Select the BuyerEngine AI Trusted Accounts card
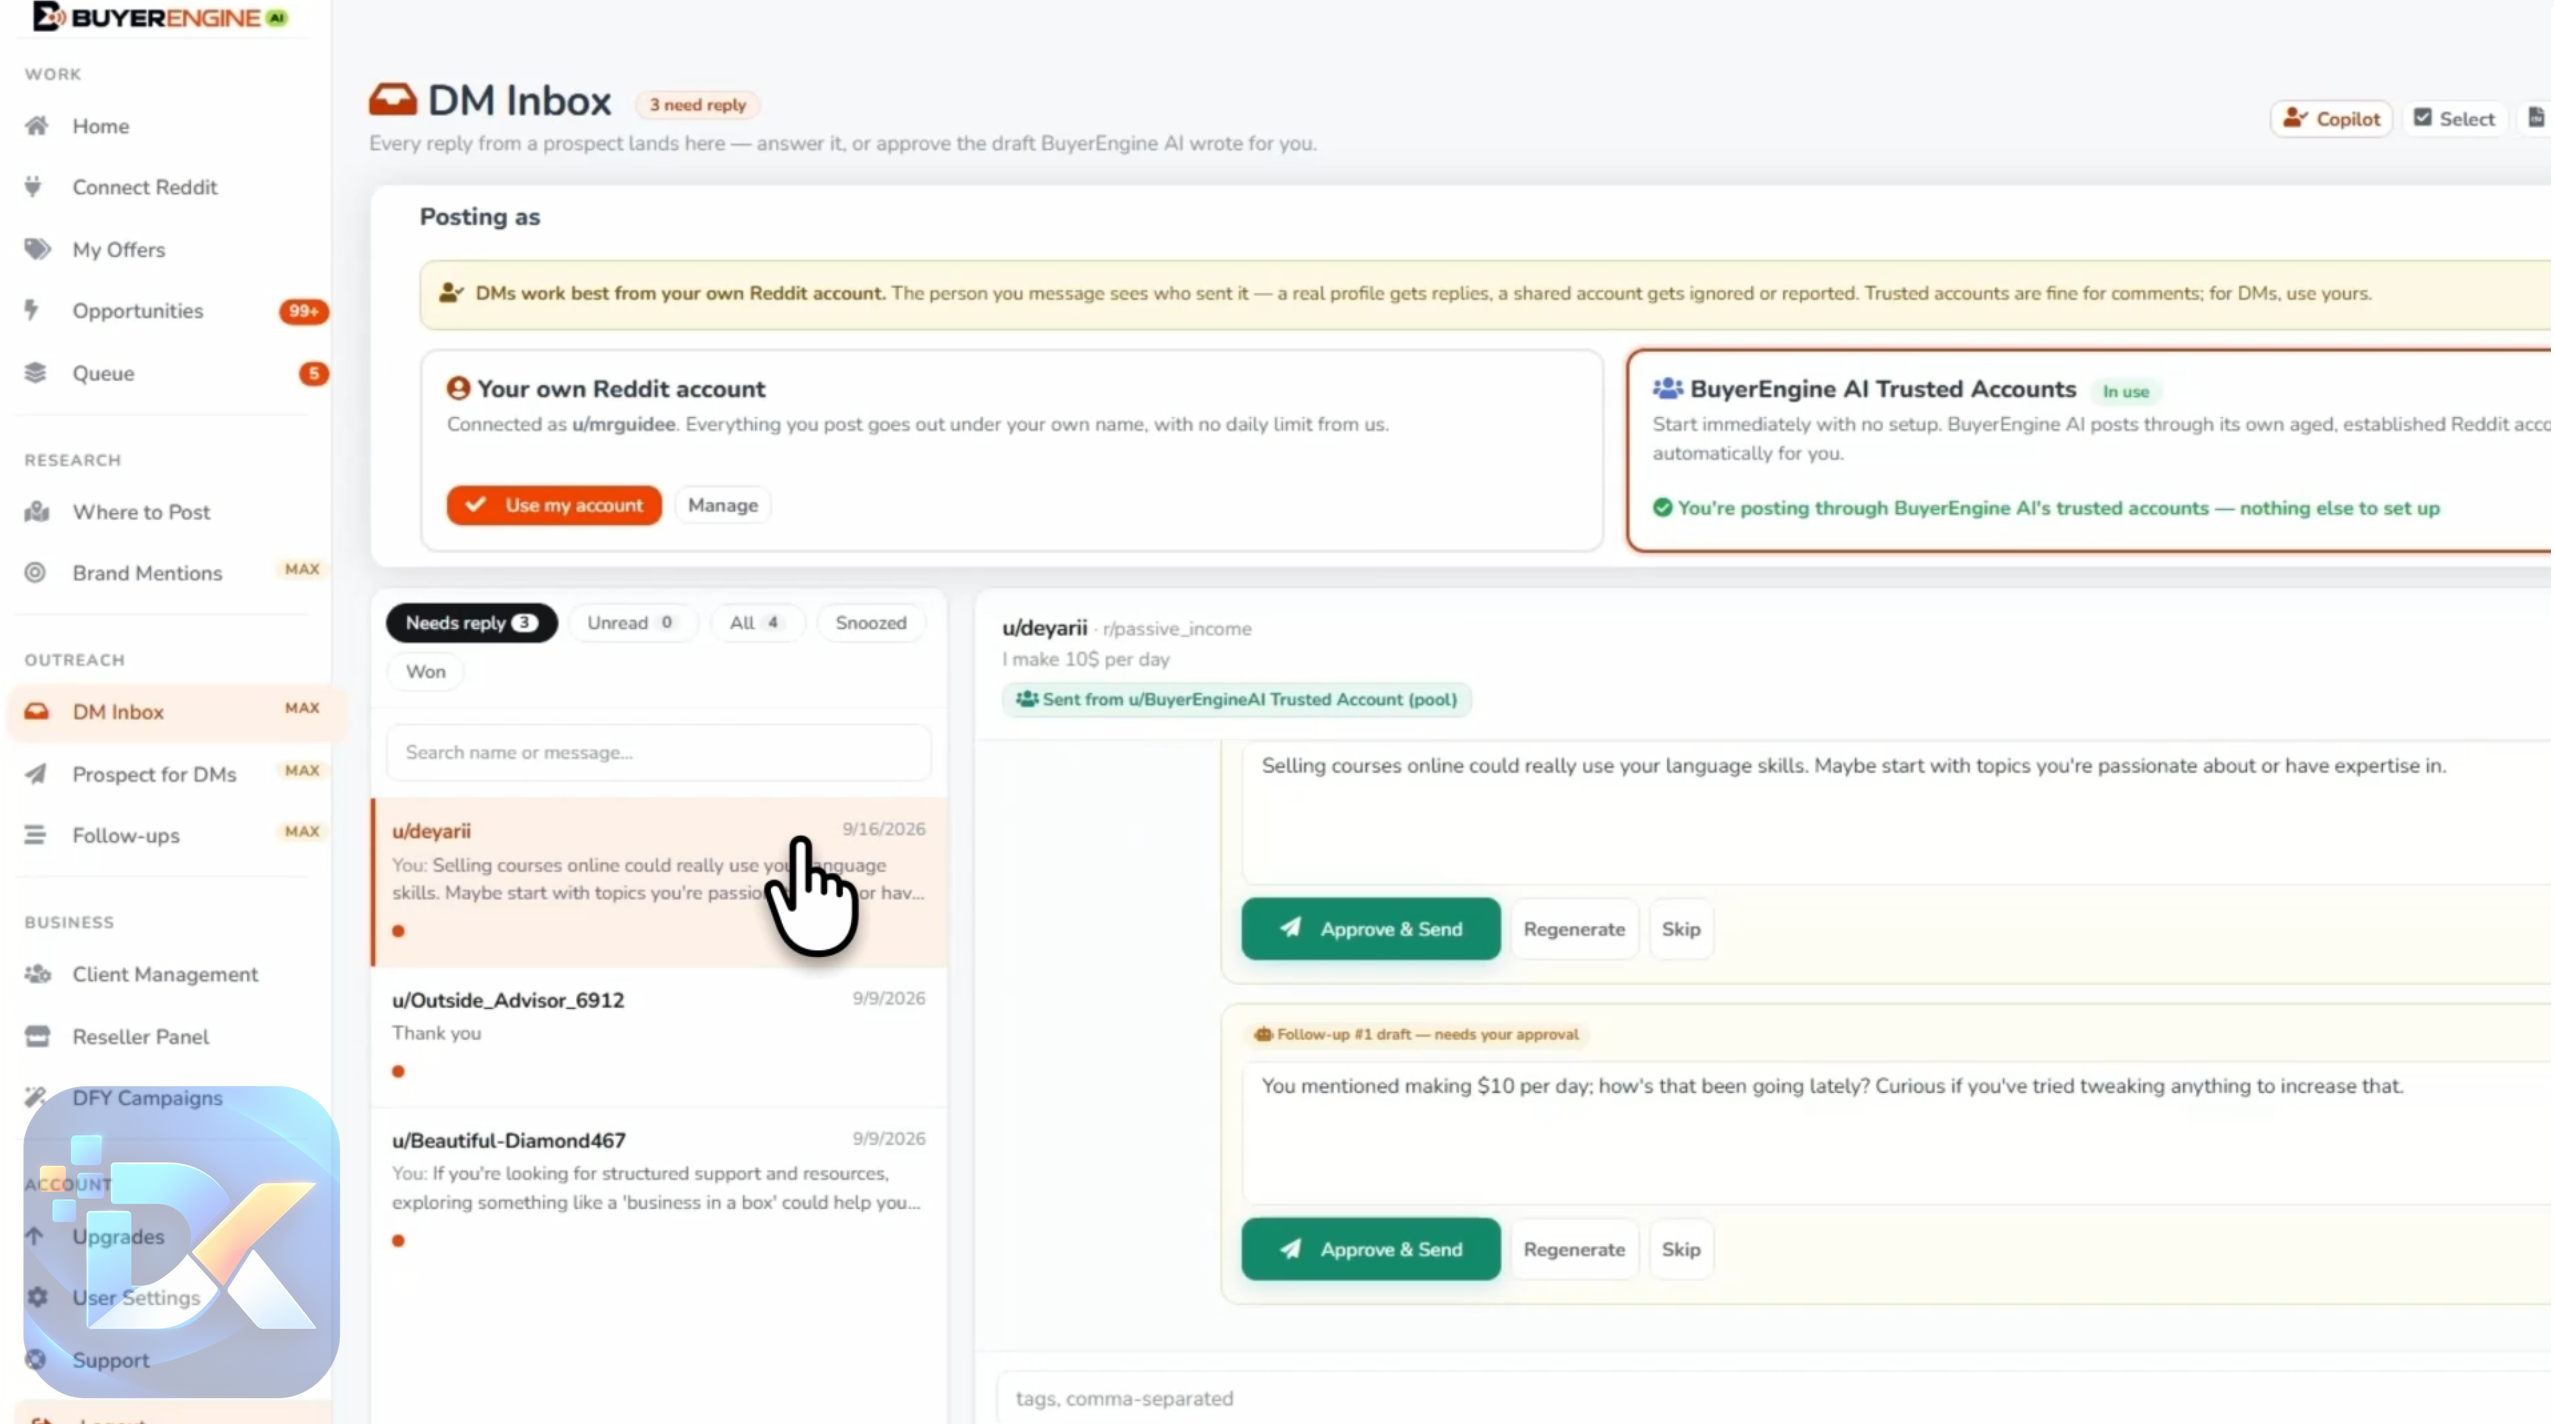The image size is (2554, 1424). pos(2088,450)
